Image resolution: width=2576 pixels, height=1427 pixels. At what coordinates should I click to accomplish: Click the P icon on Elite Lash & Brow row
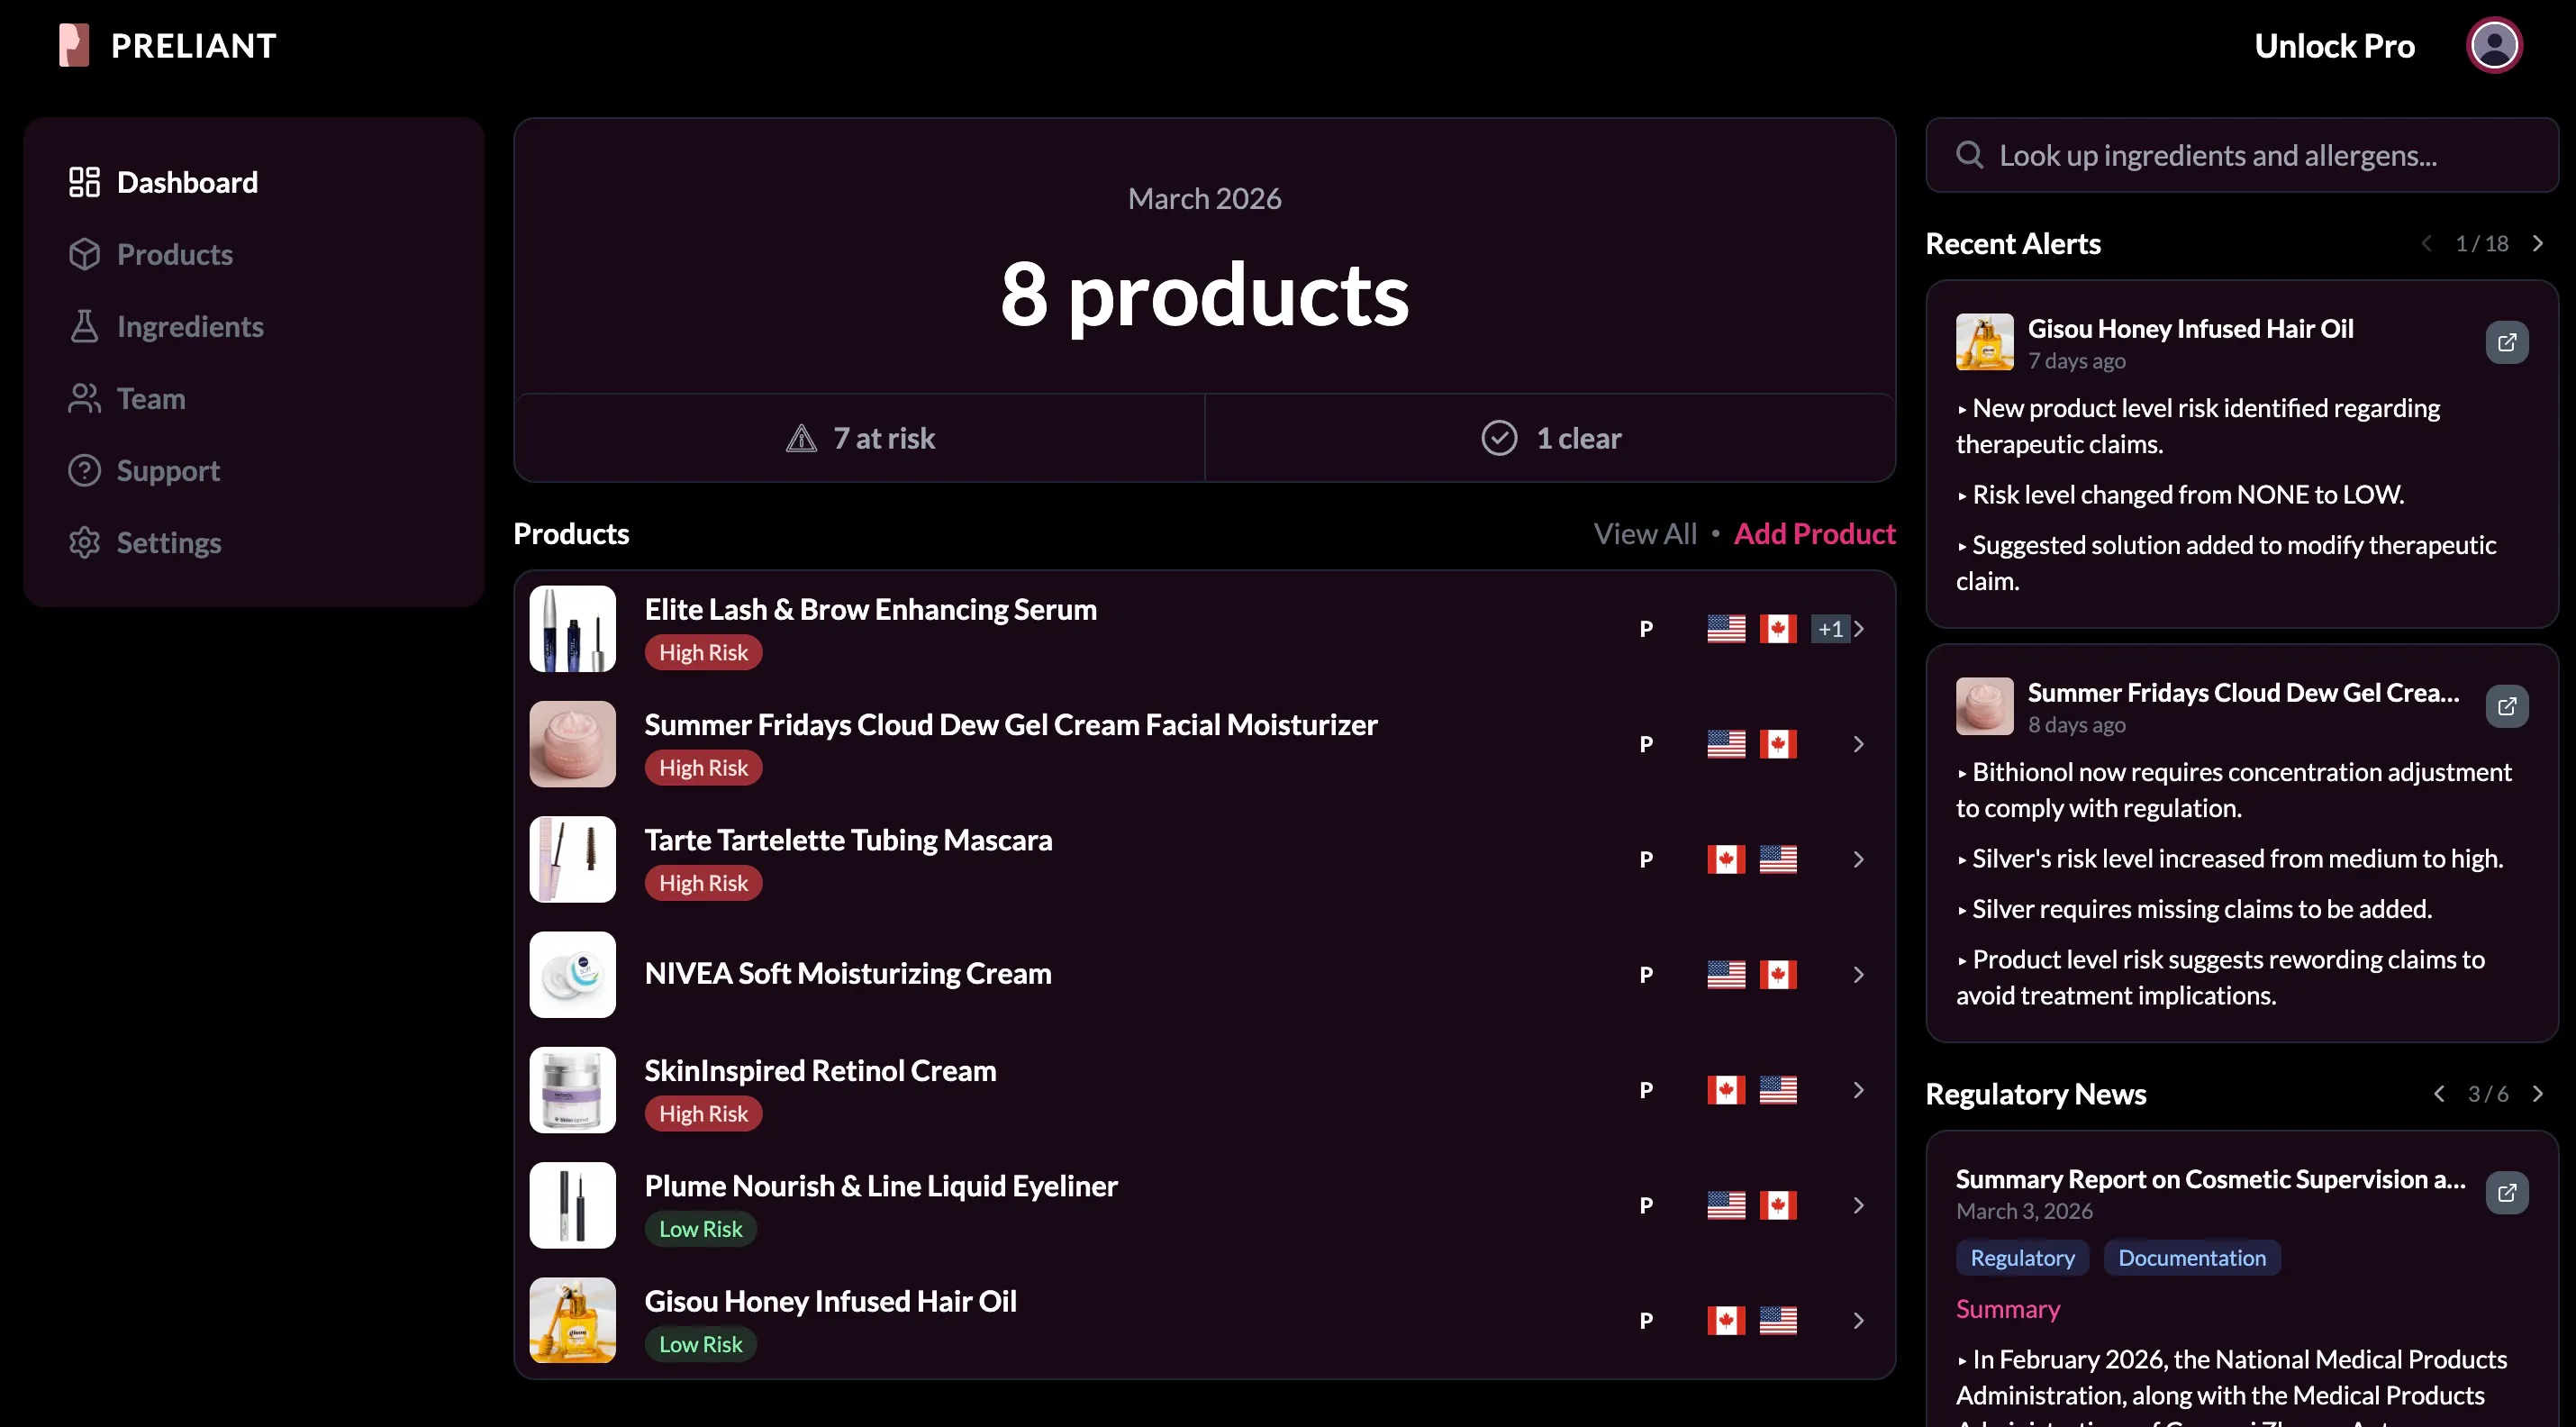pyautogui.click(x=1646, y=629)
